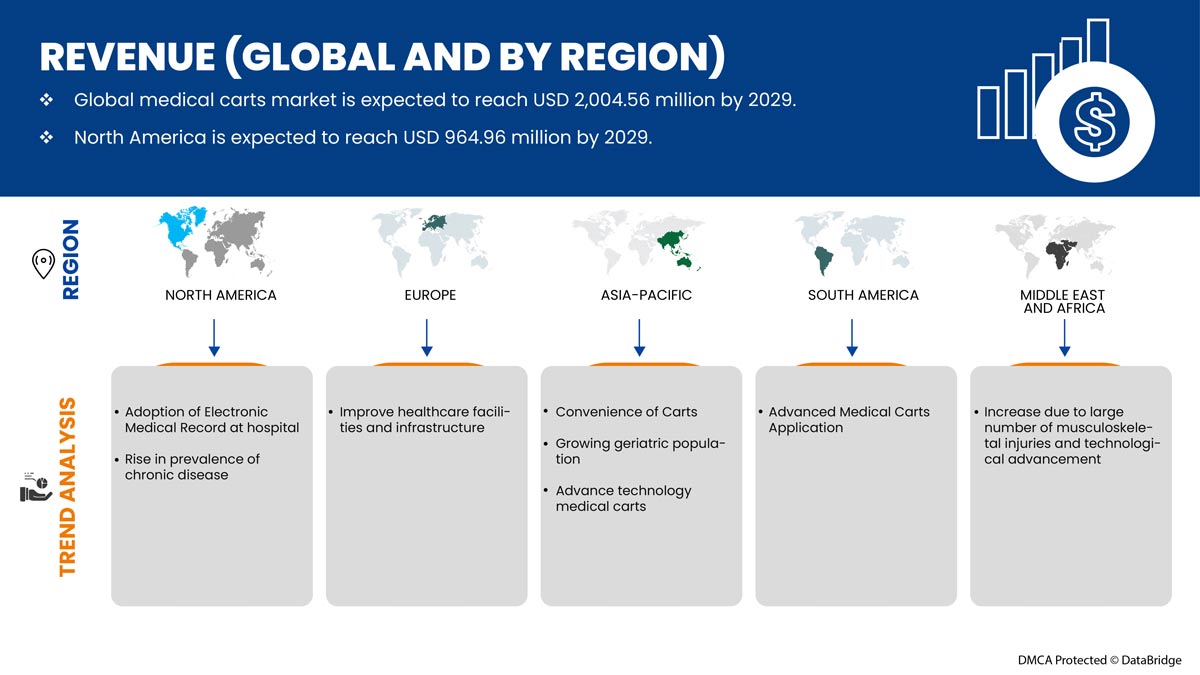
Task: Click the ASIA-PACIFIC region label
Action: pyautogui.click(x=640, y=295)
